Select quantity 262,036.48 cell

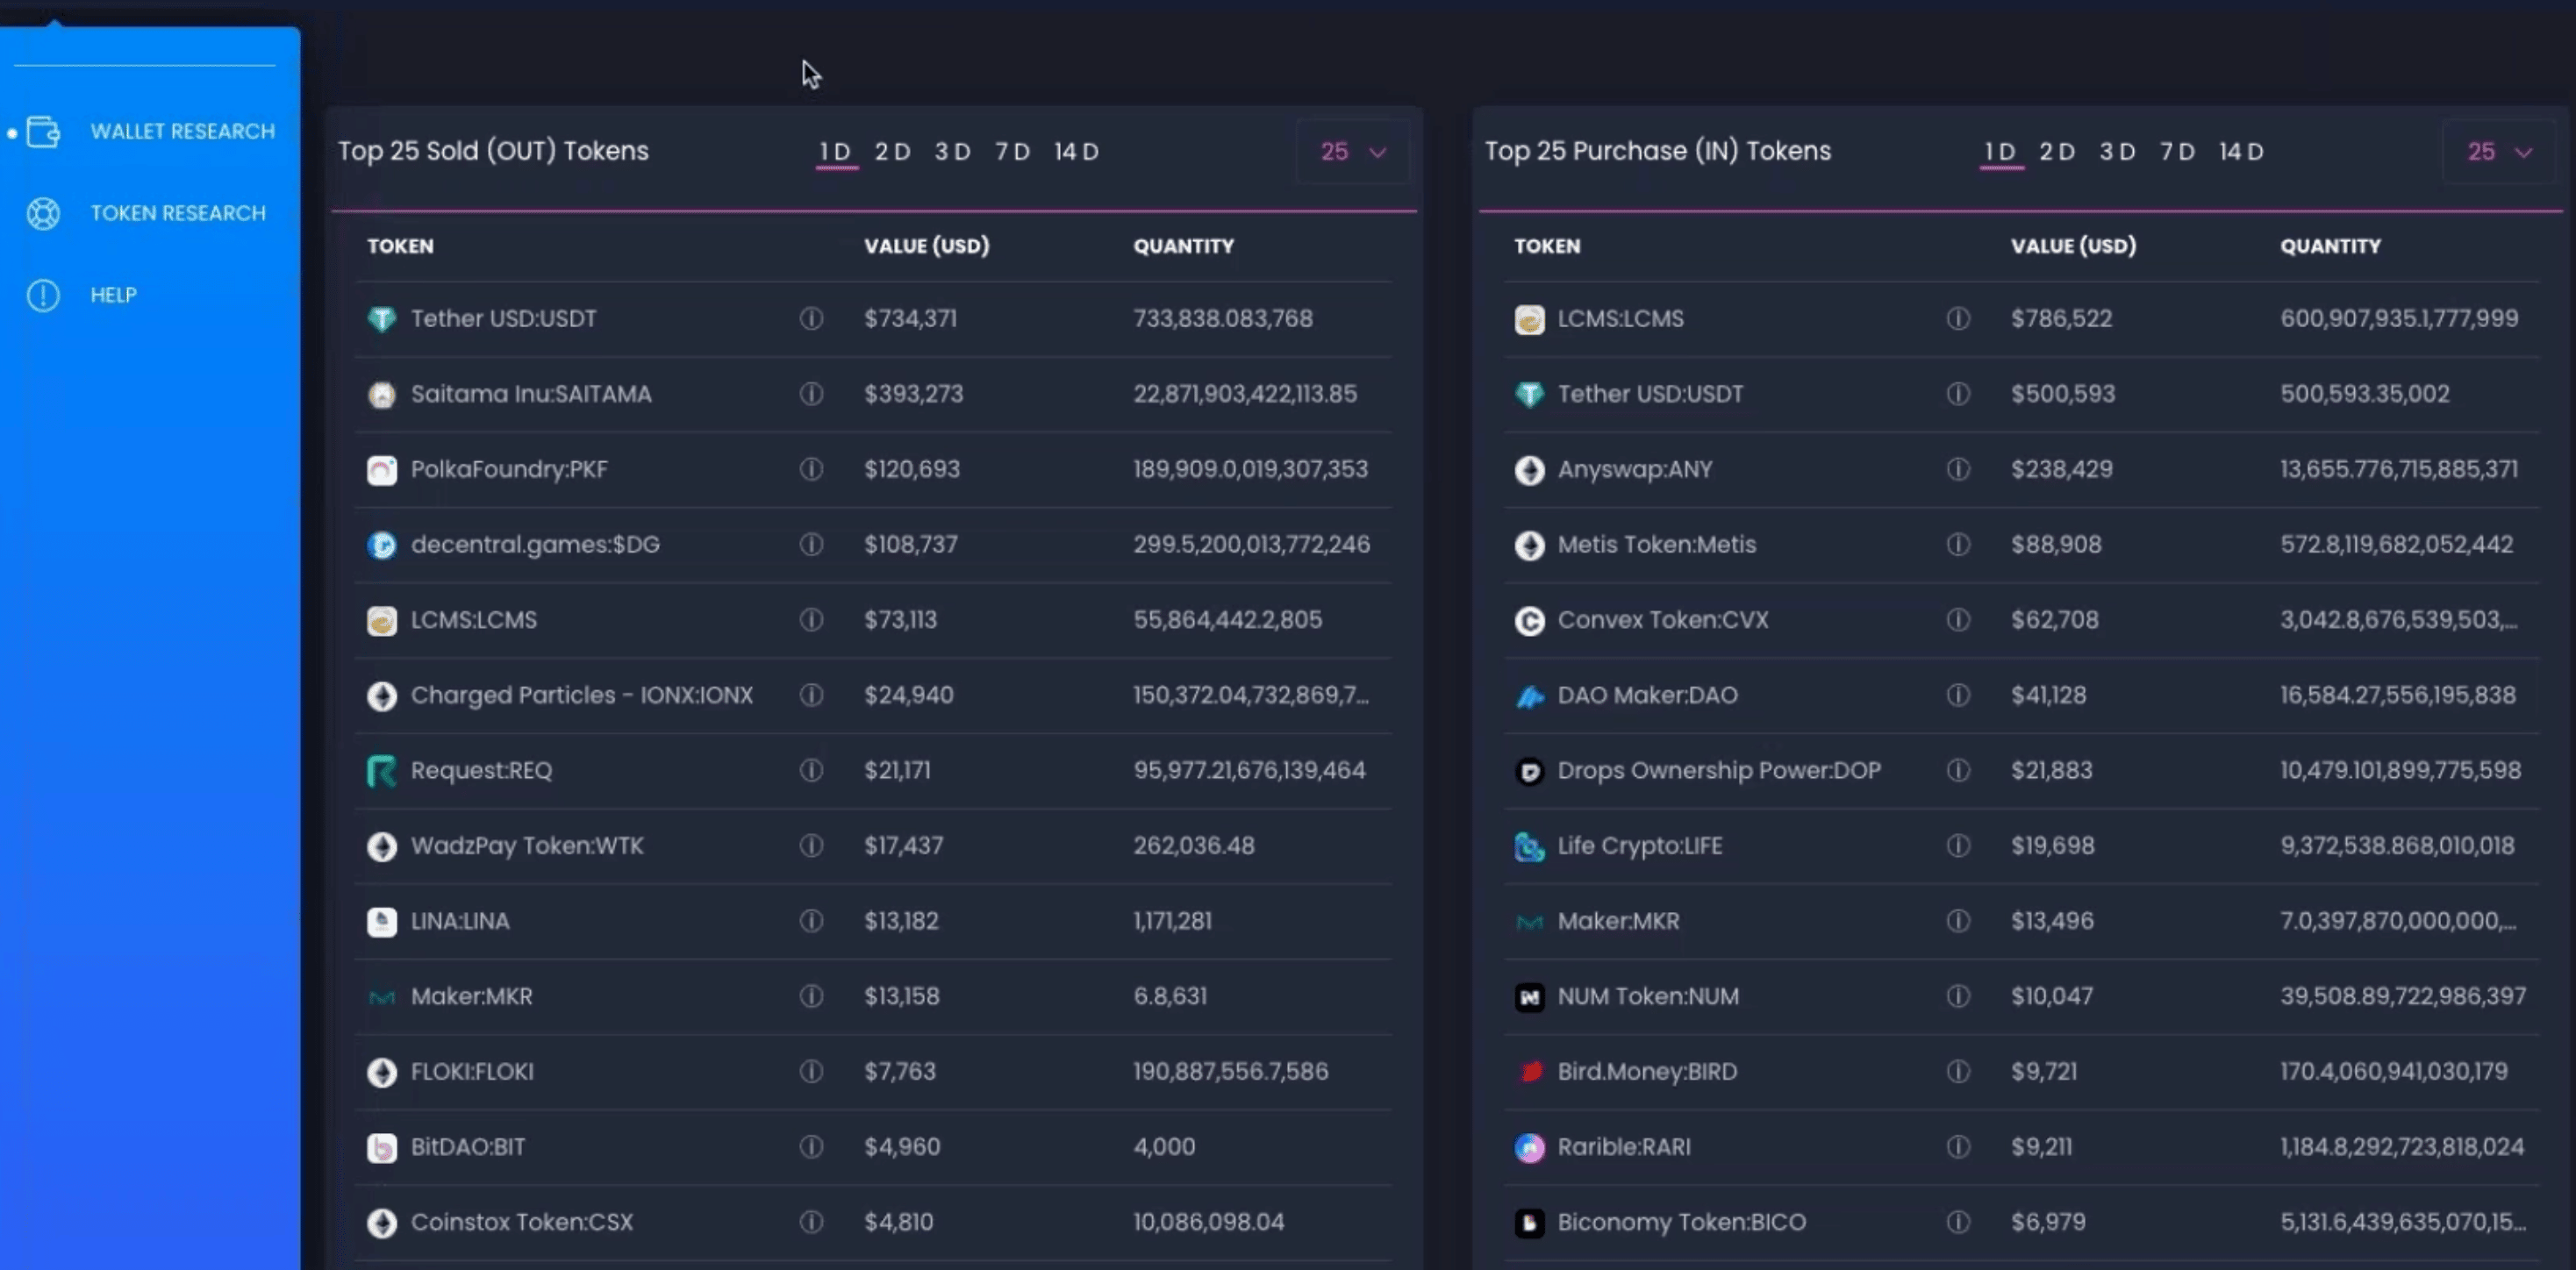pyautogui.click(x=1193, y=846)
